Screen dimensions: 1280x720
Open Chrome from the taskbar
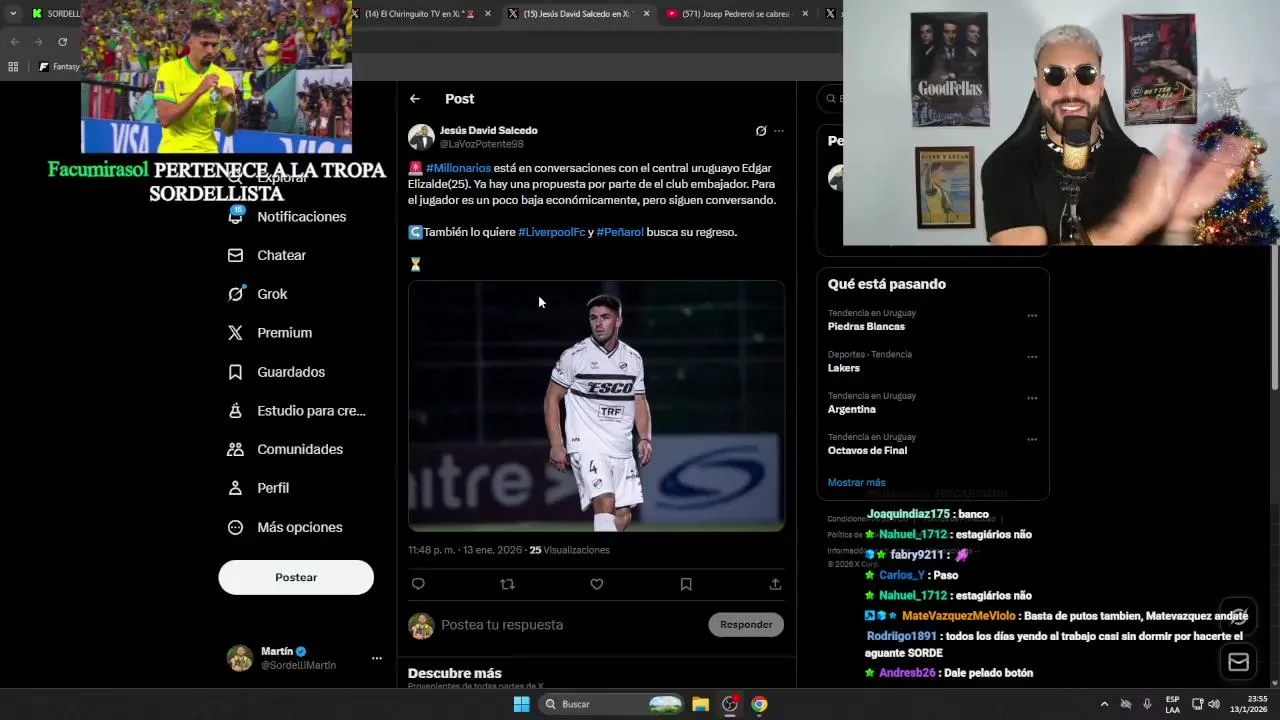pyautogui.click(x=759, y=704)
